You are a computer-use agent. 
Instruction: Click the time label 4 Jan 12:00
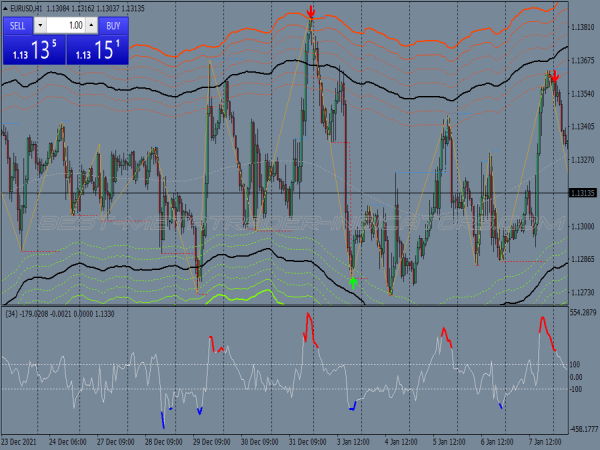(x=401, y=442)
